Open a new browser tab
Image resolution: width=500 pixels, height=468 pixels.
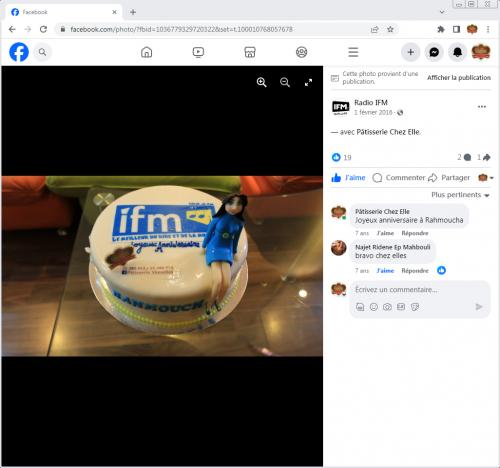pos(133,12)
